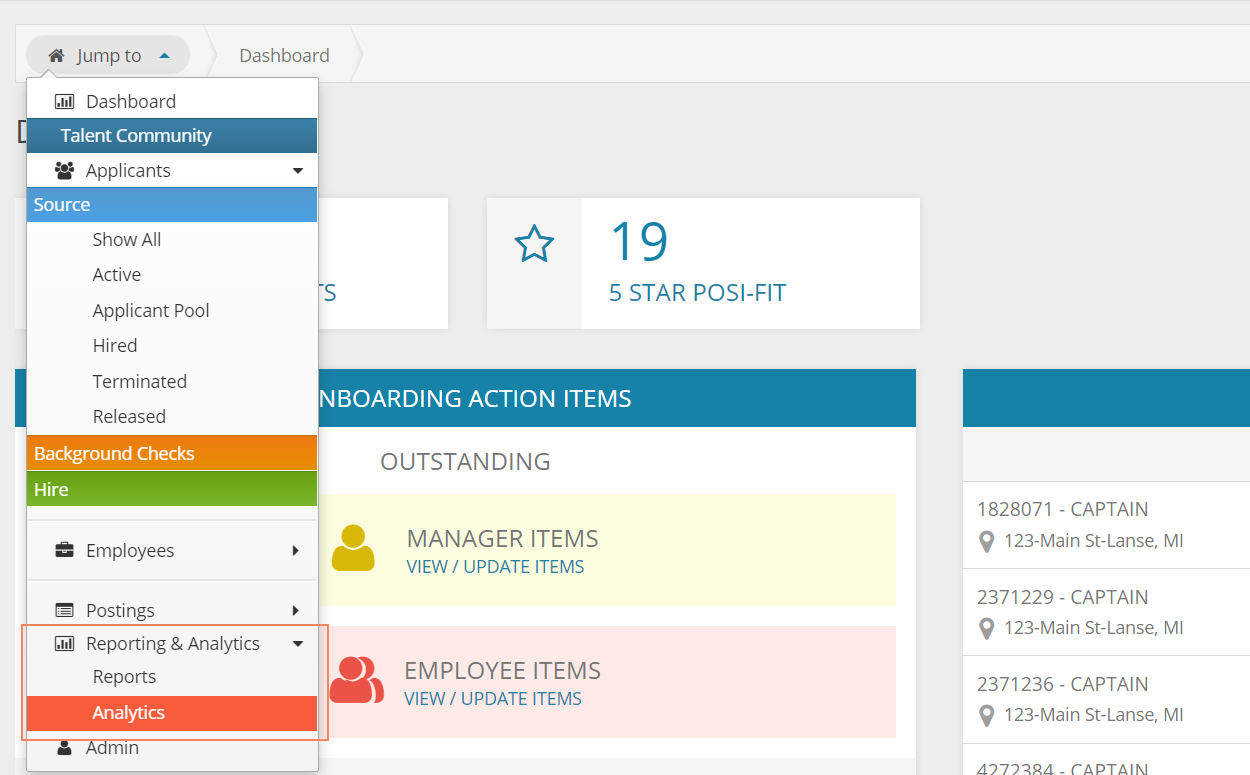
Task: Expand the Employees submenu arrow
Action: [295, 550]
